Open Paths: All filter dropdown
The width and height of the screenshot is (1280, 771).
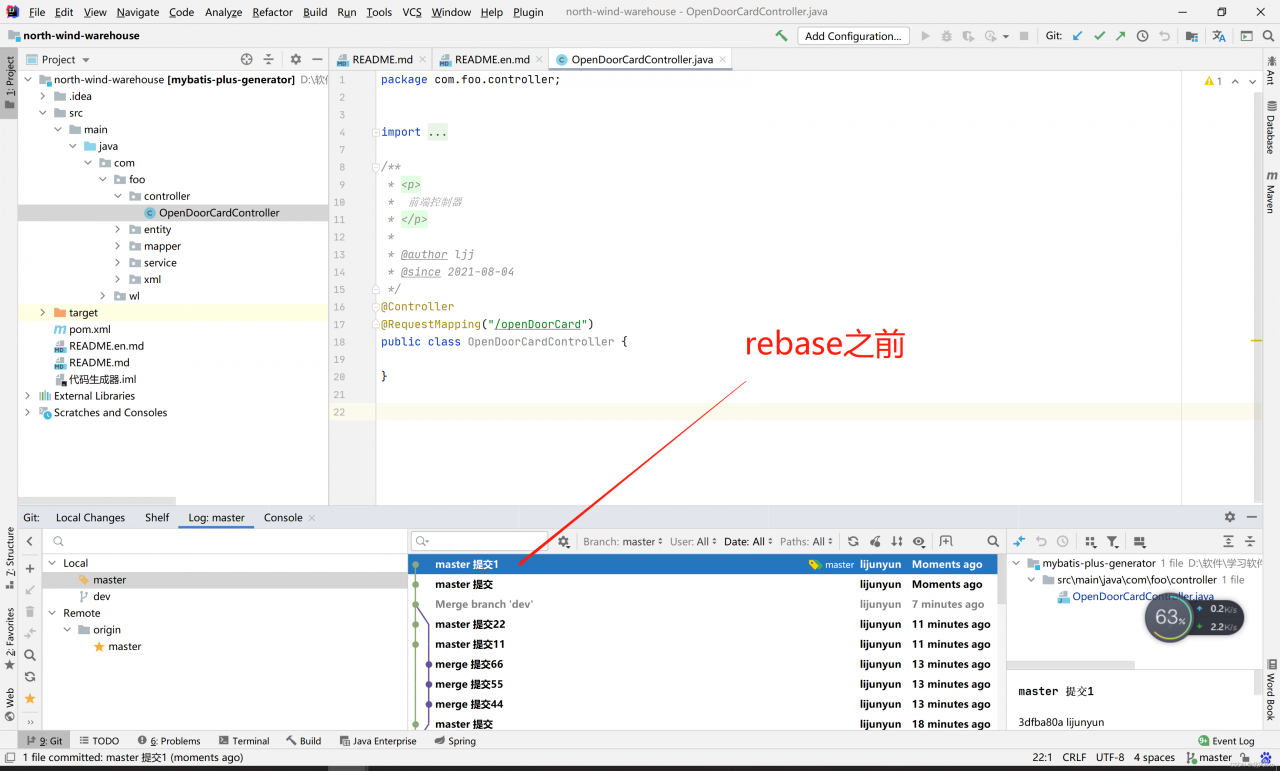point(806,541)
